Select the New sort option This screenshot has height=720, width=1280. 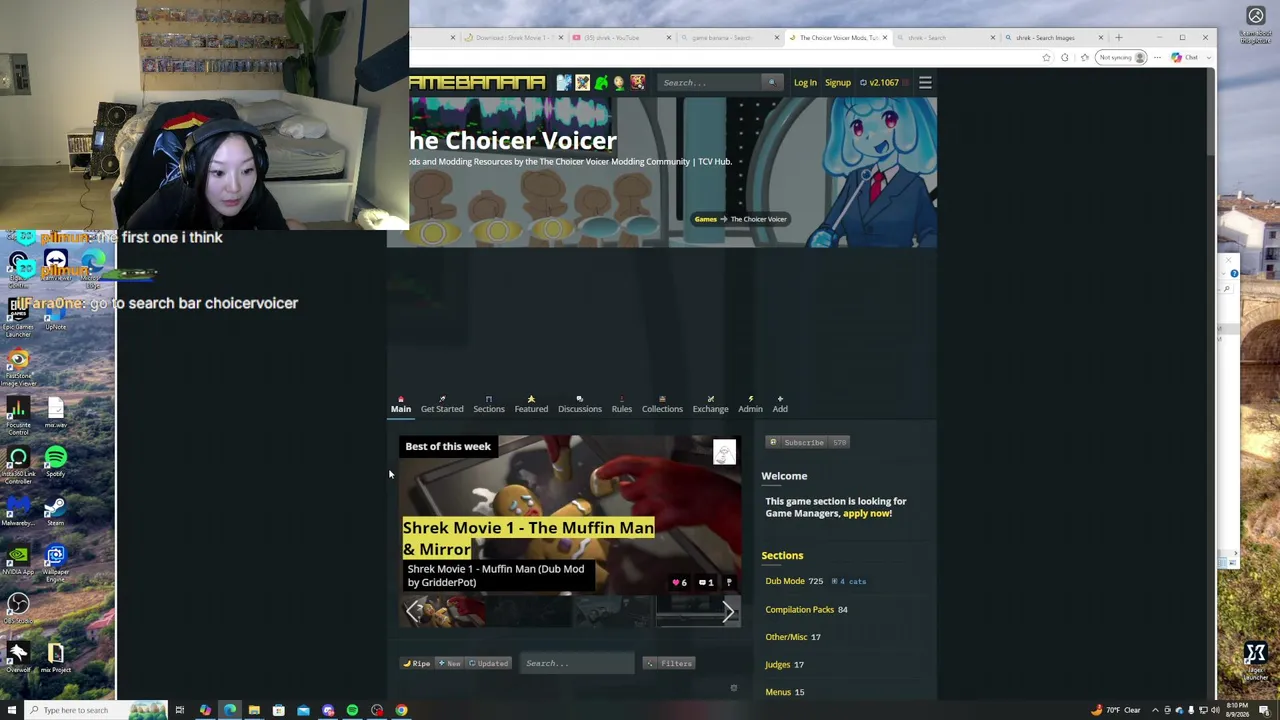(449, 663)
